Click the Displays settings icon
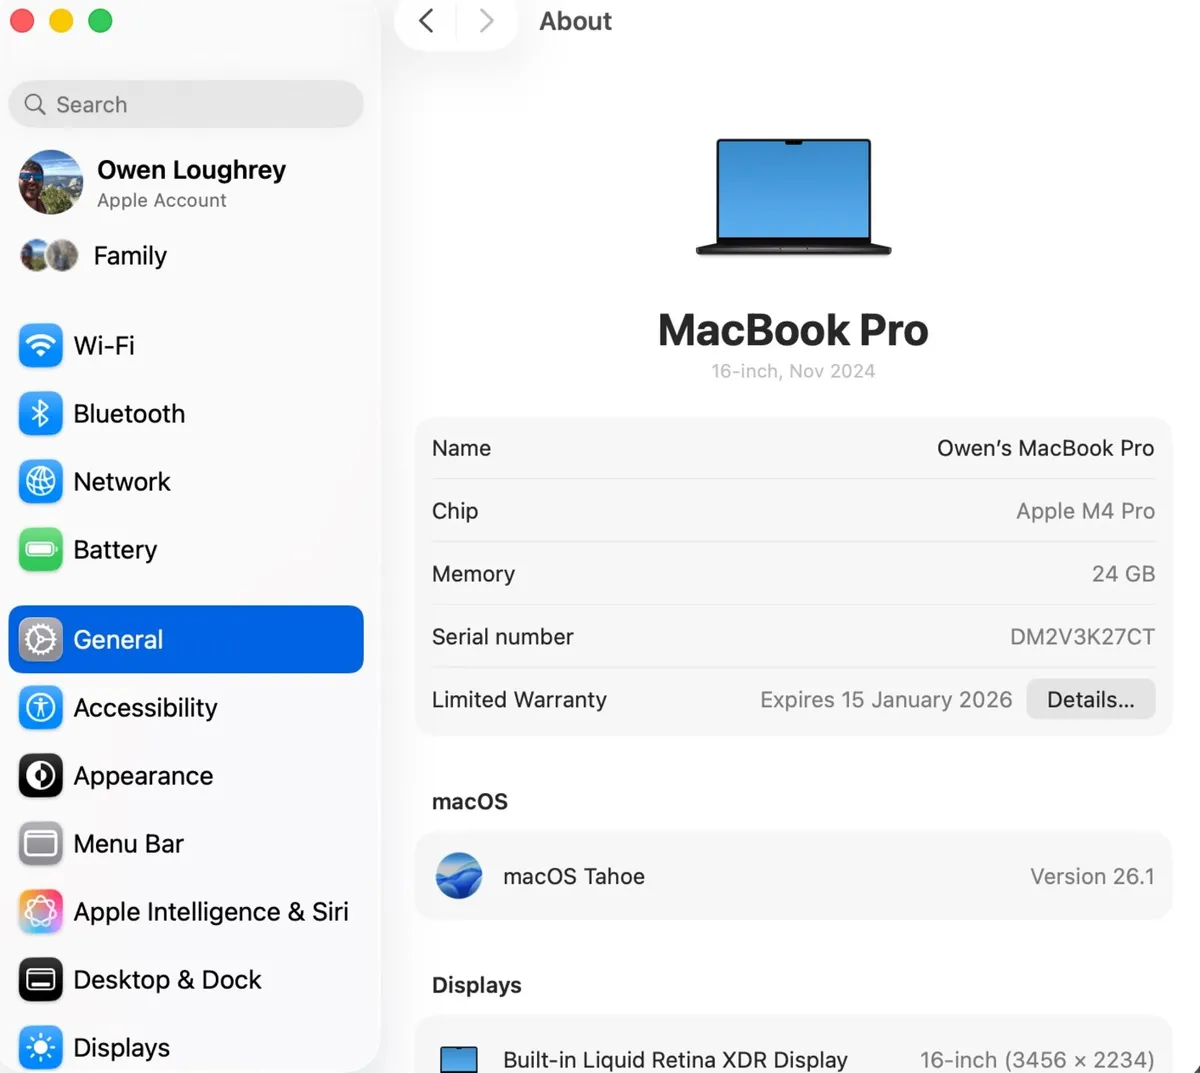 (x=40, y=1047)
